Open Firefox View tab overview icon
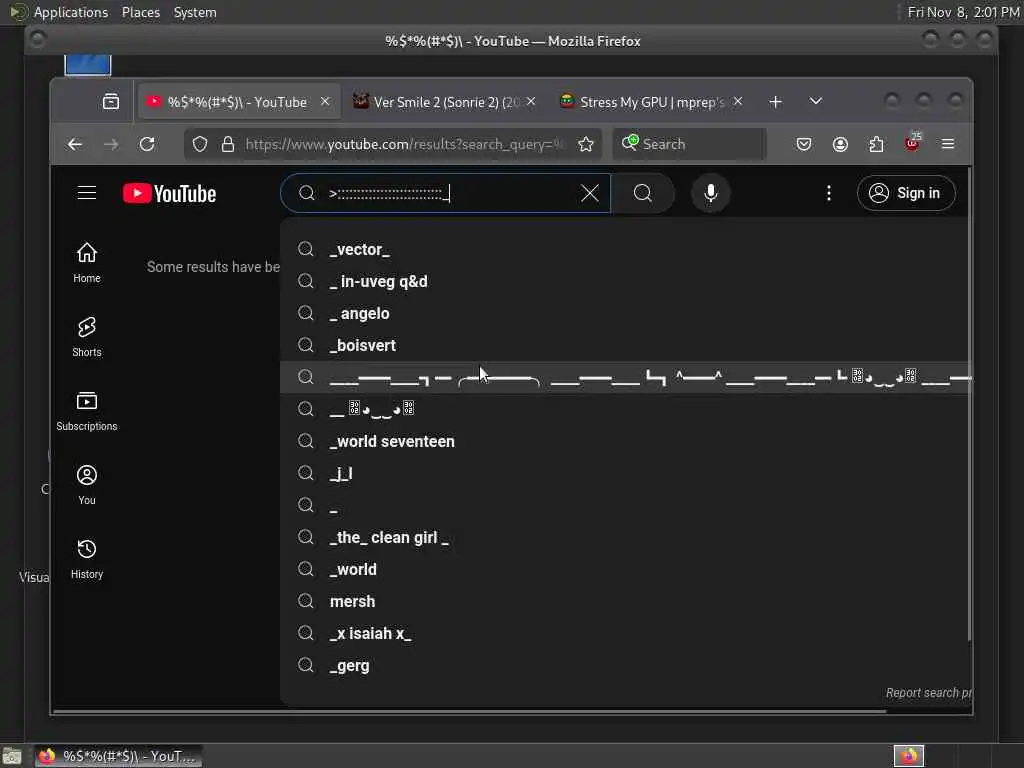This screenshot has height=768, width=1024. pos(111,102)
